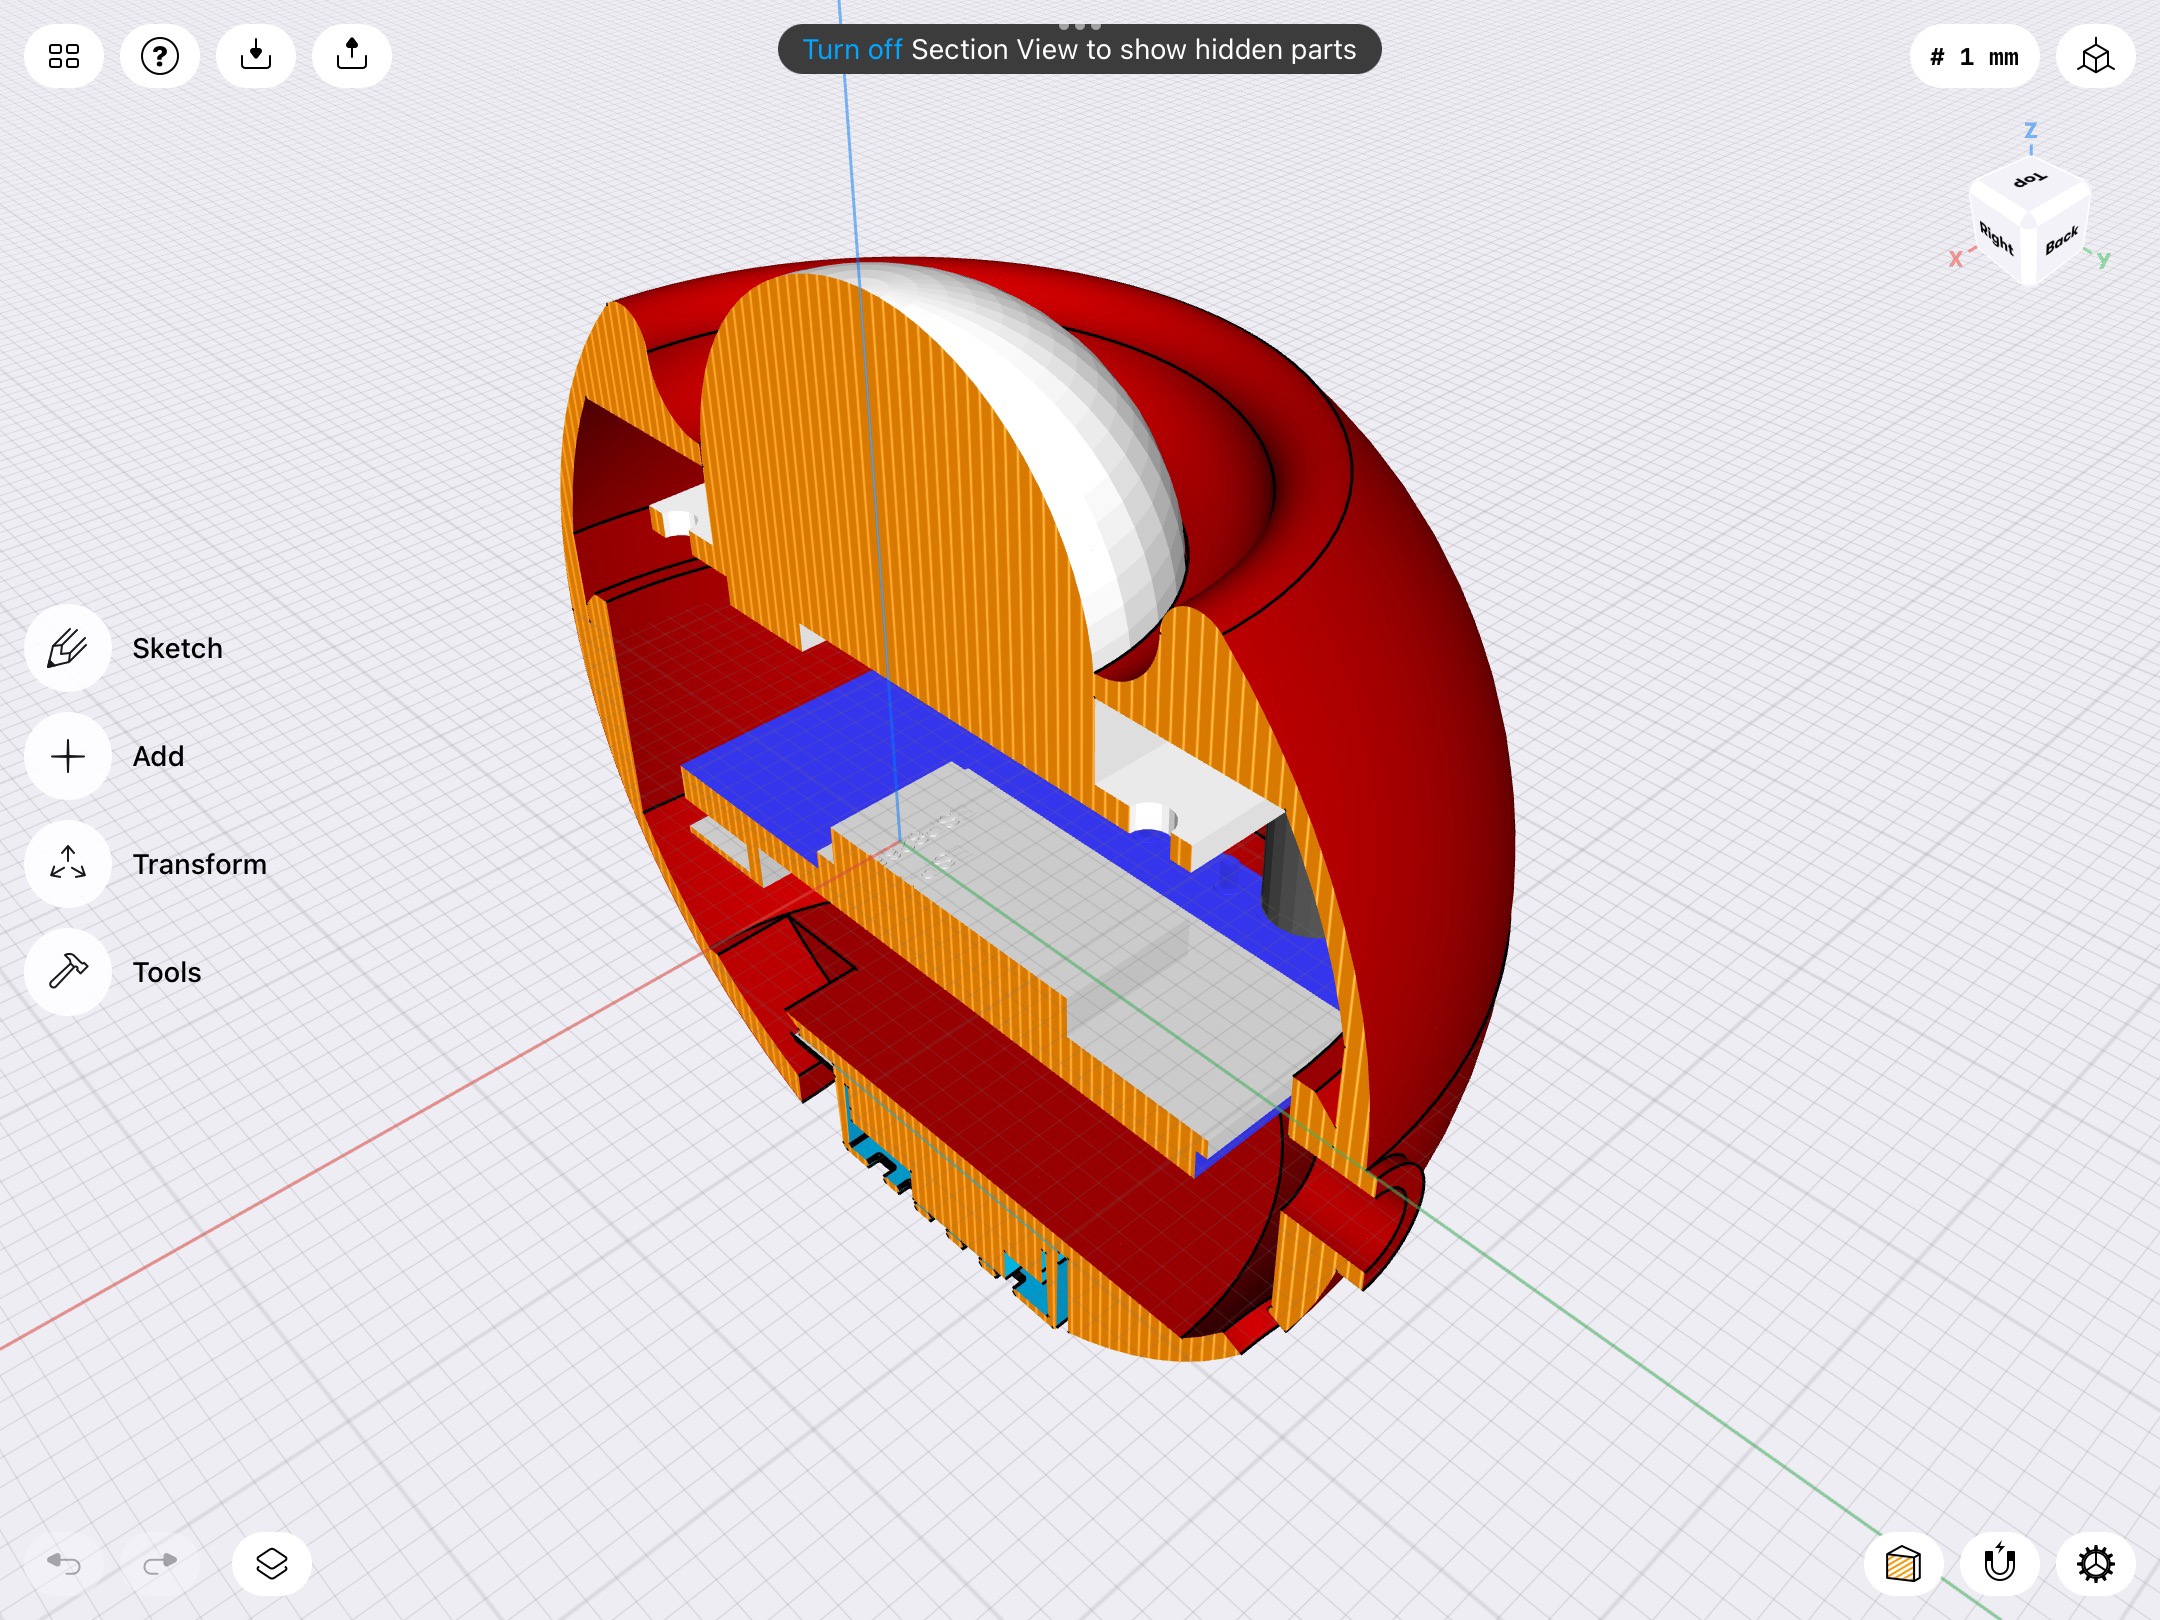
Task: Open the designs gallery grid icon
Action: click(64, 56)
